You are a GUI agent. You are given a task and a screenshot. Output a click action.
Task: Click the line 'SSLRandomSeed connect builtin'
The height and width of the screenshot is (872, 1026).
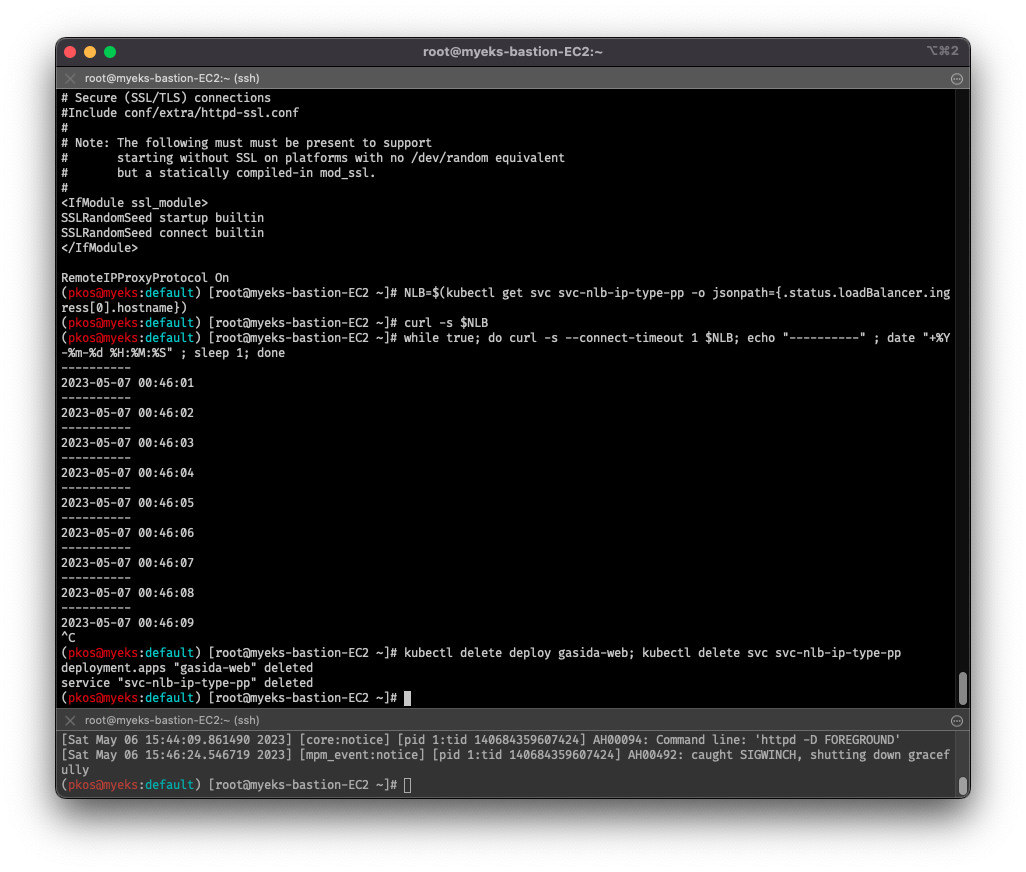[162, 233]
